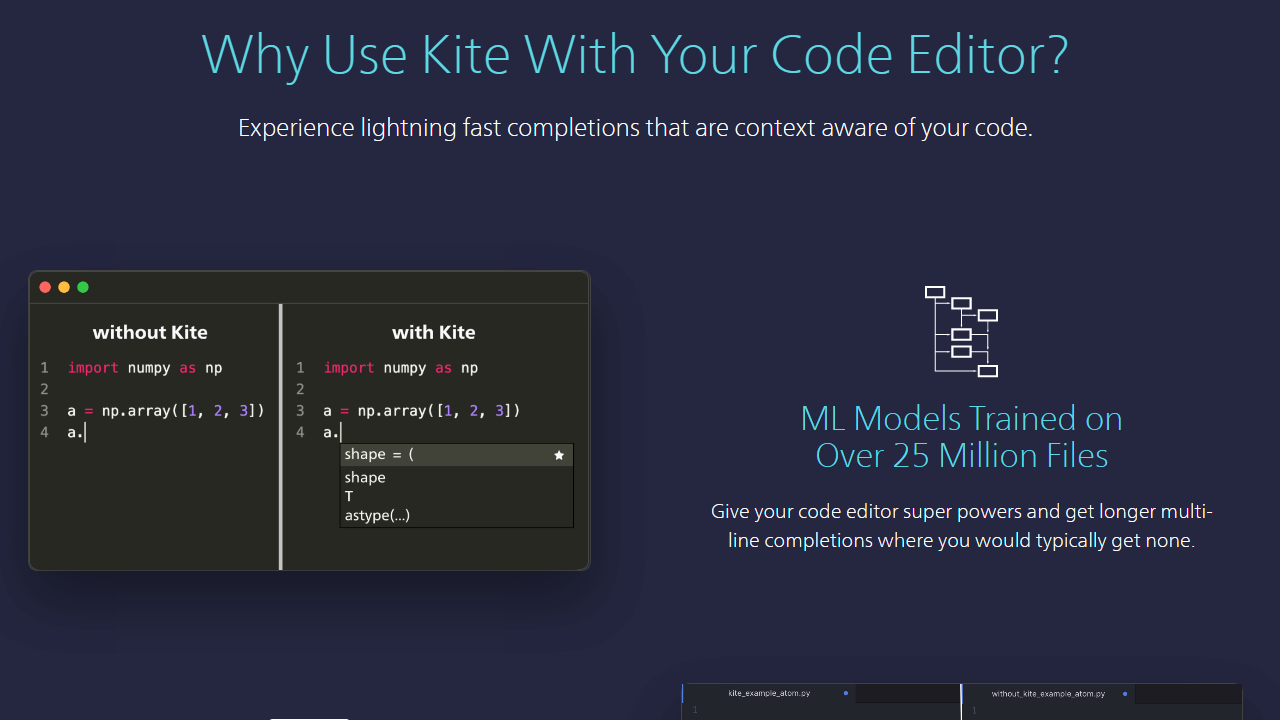1280x720 pixels.
Task: Place cursor after 'a.' in the without Kite pane
Action: coord(87,433)
